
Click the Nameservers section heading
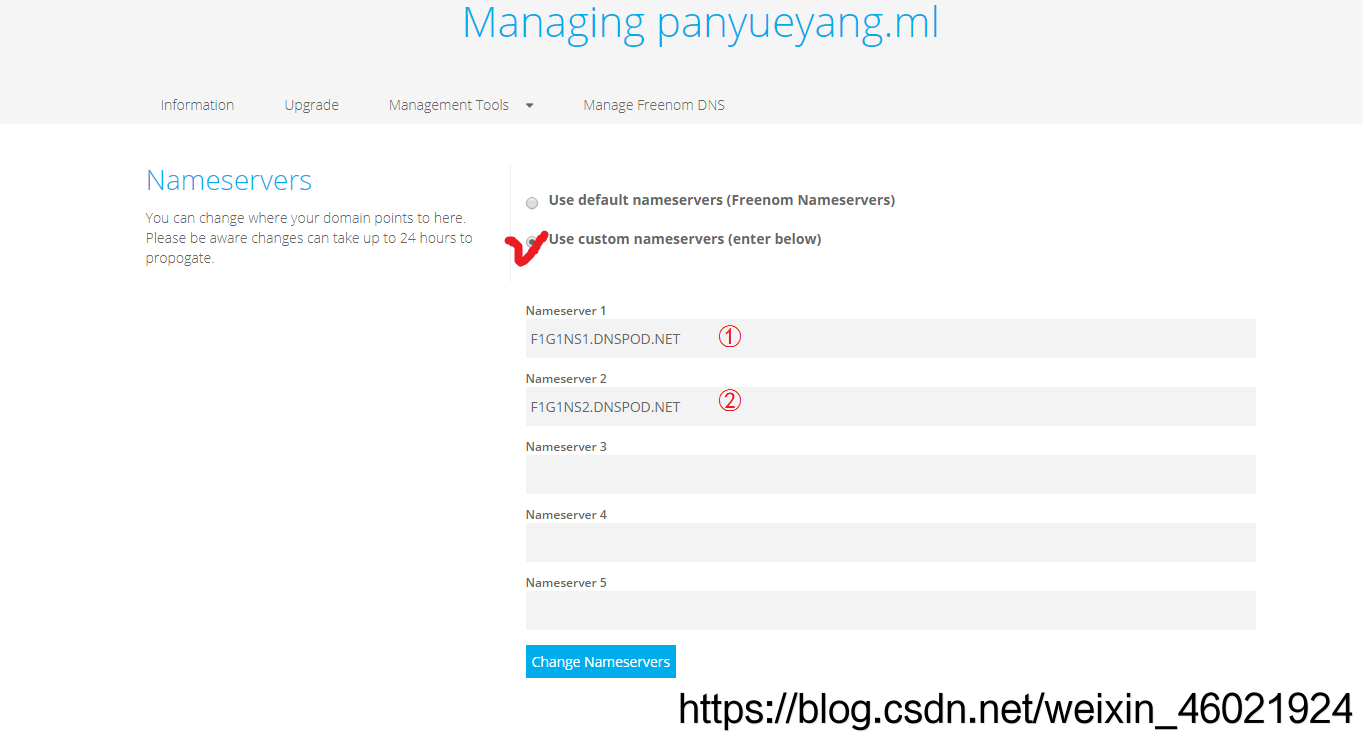229,180
